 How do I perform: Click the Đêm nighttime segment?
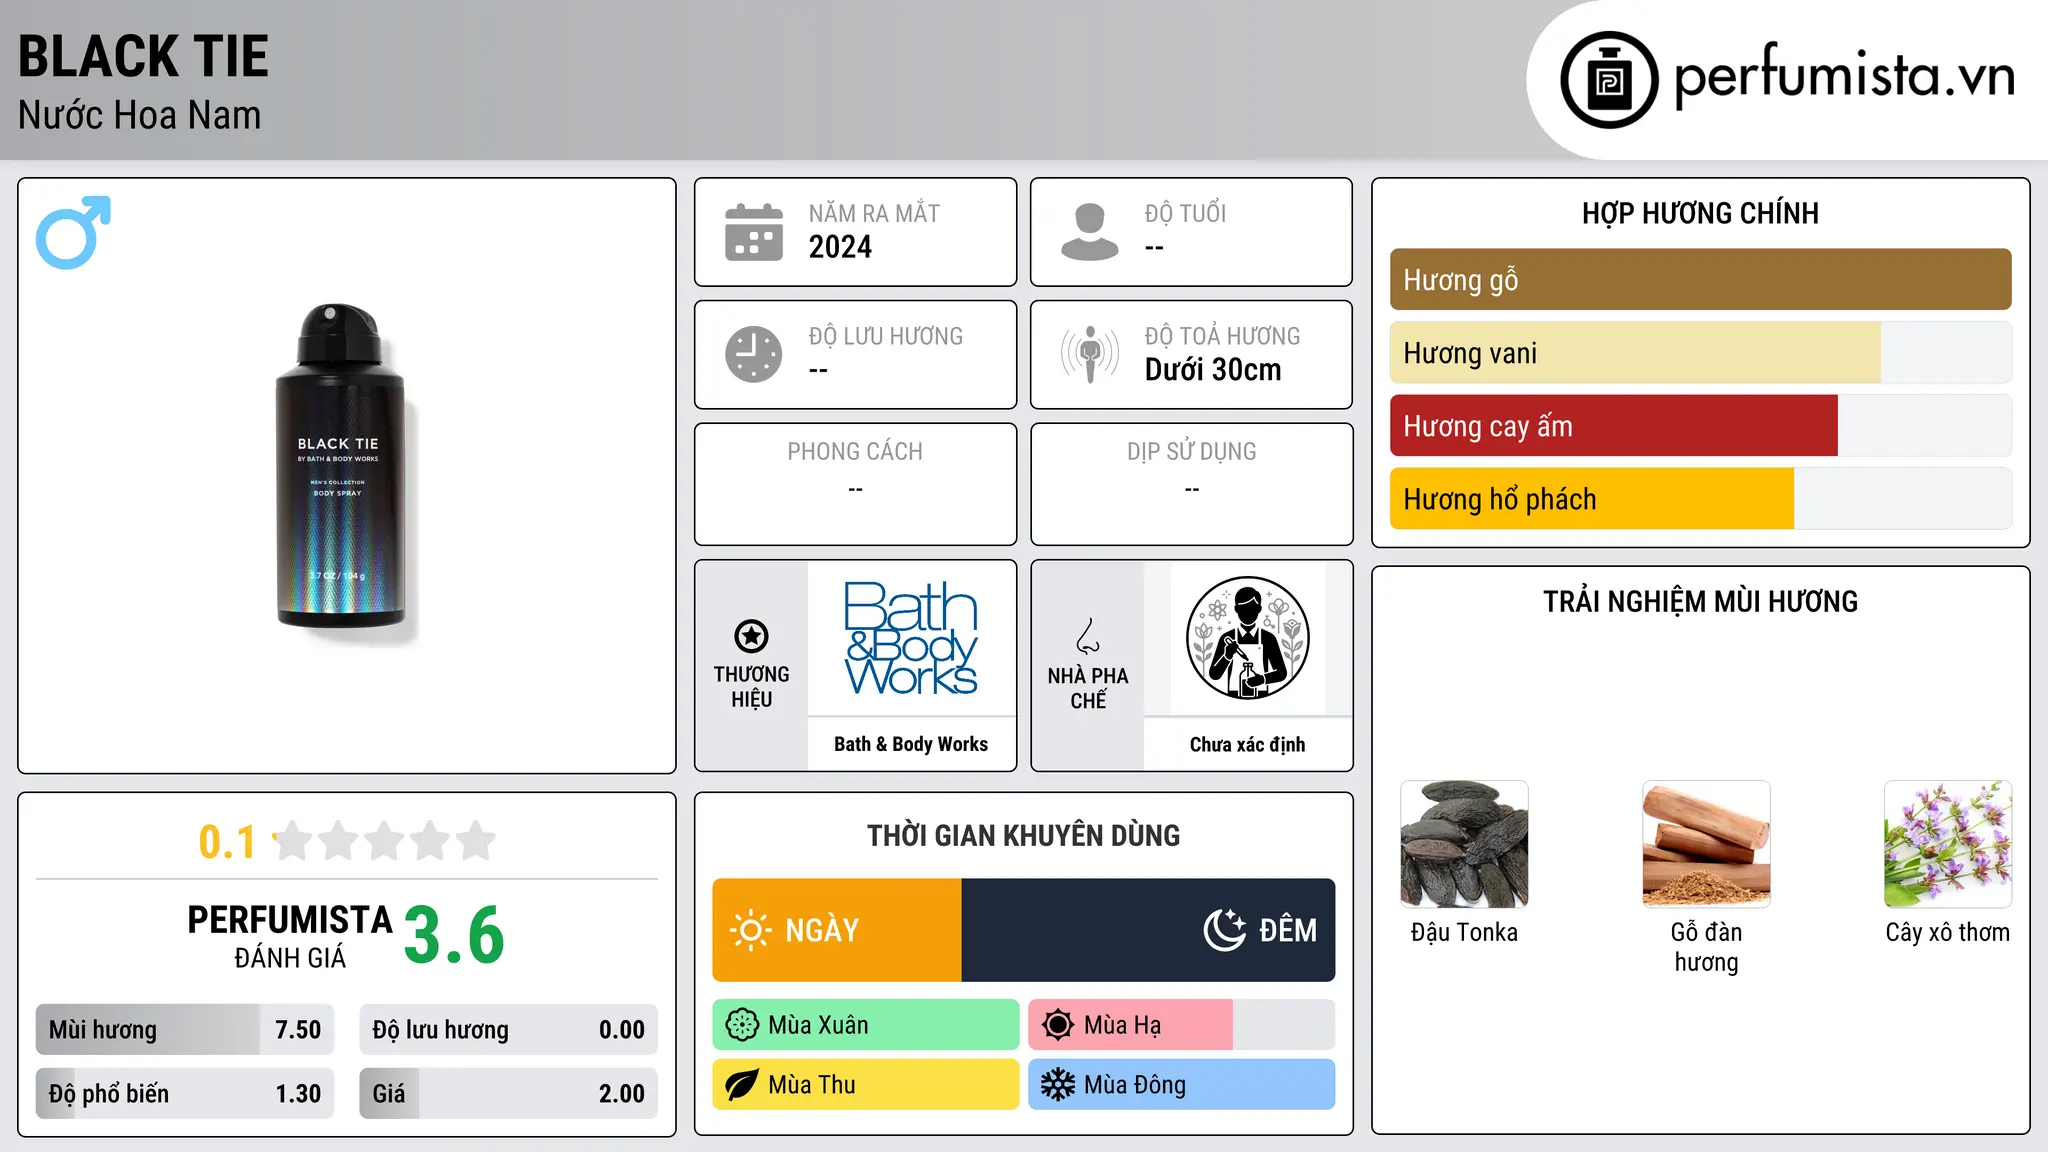click(1148, 930)
